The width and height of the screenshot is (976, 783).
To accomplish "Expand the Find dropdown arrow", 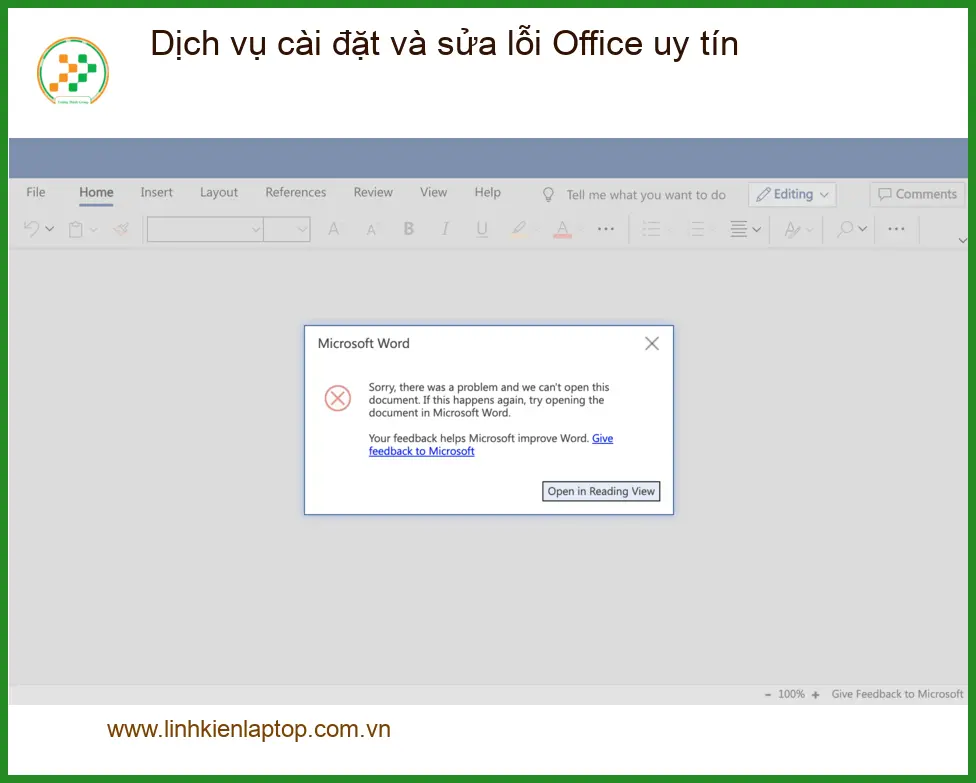I will click(x=863, y=229).
